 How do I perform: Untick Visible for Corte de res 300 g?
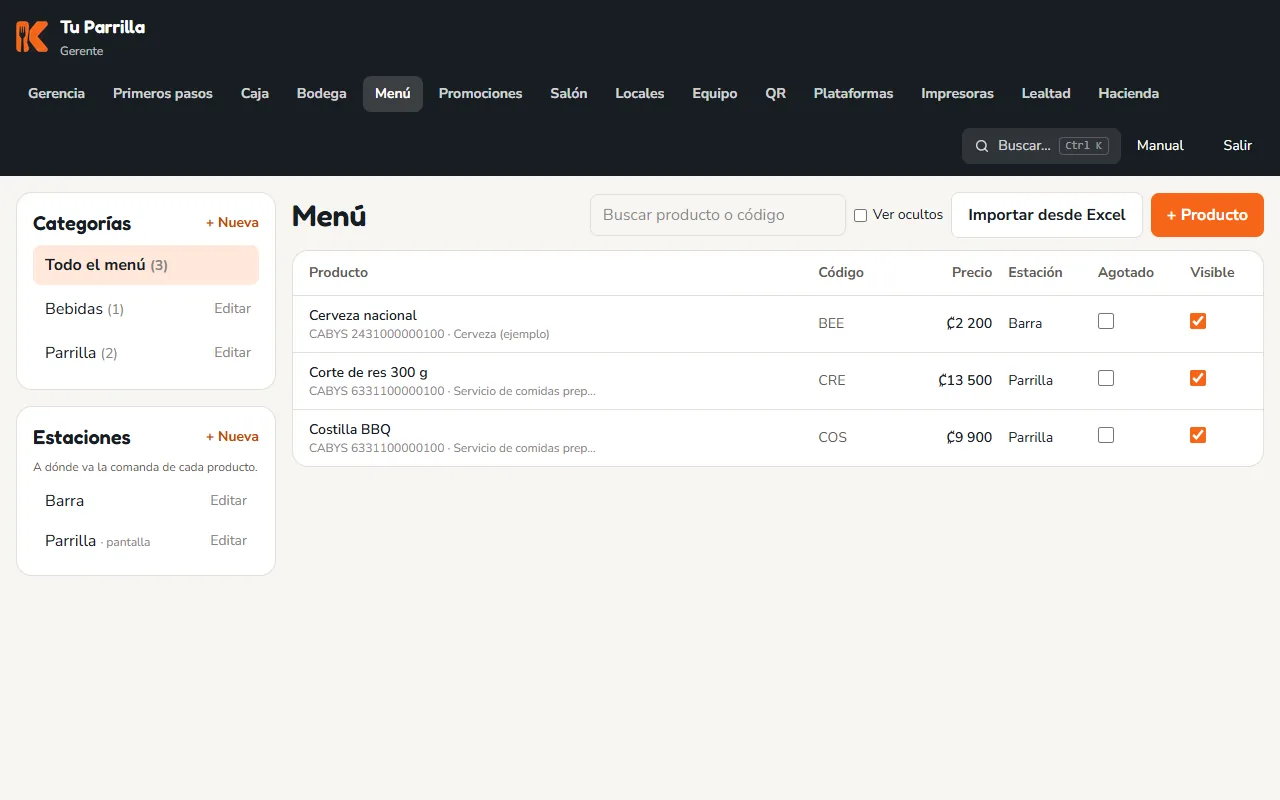[x=1198, y=378]
